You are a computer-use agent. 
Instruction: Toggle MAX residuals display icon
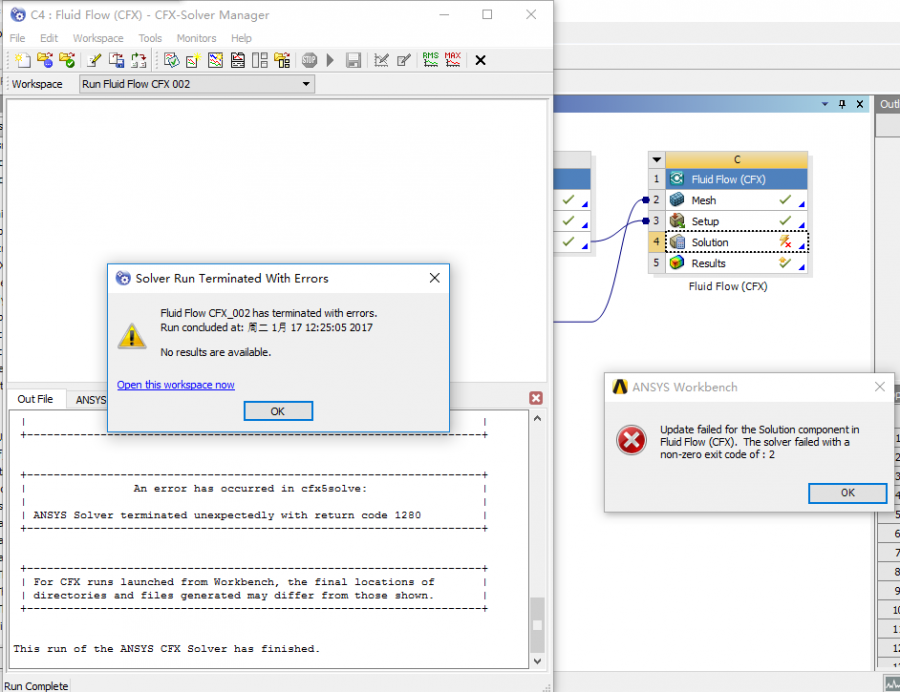tap(453, 60)
